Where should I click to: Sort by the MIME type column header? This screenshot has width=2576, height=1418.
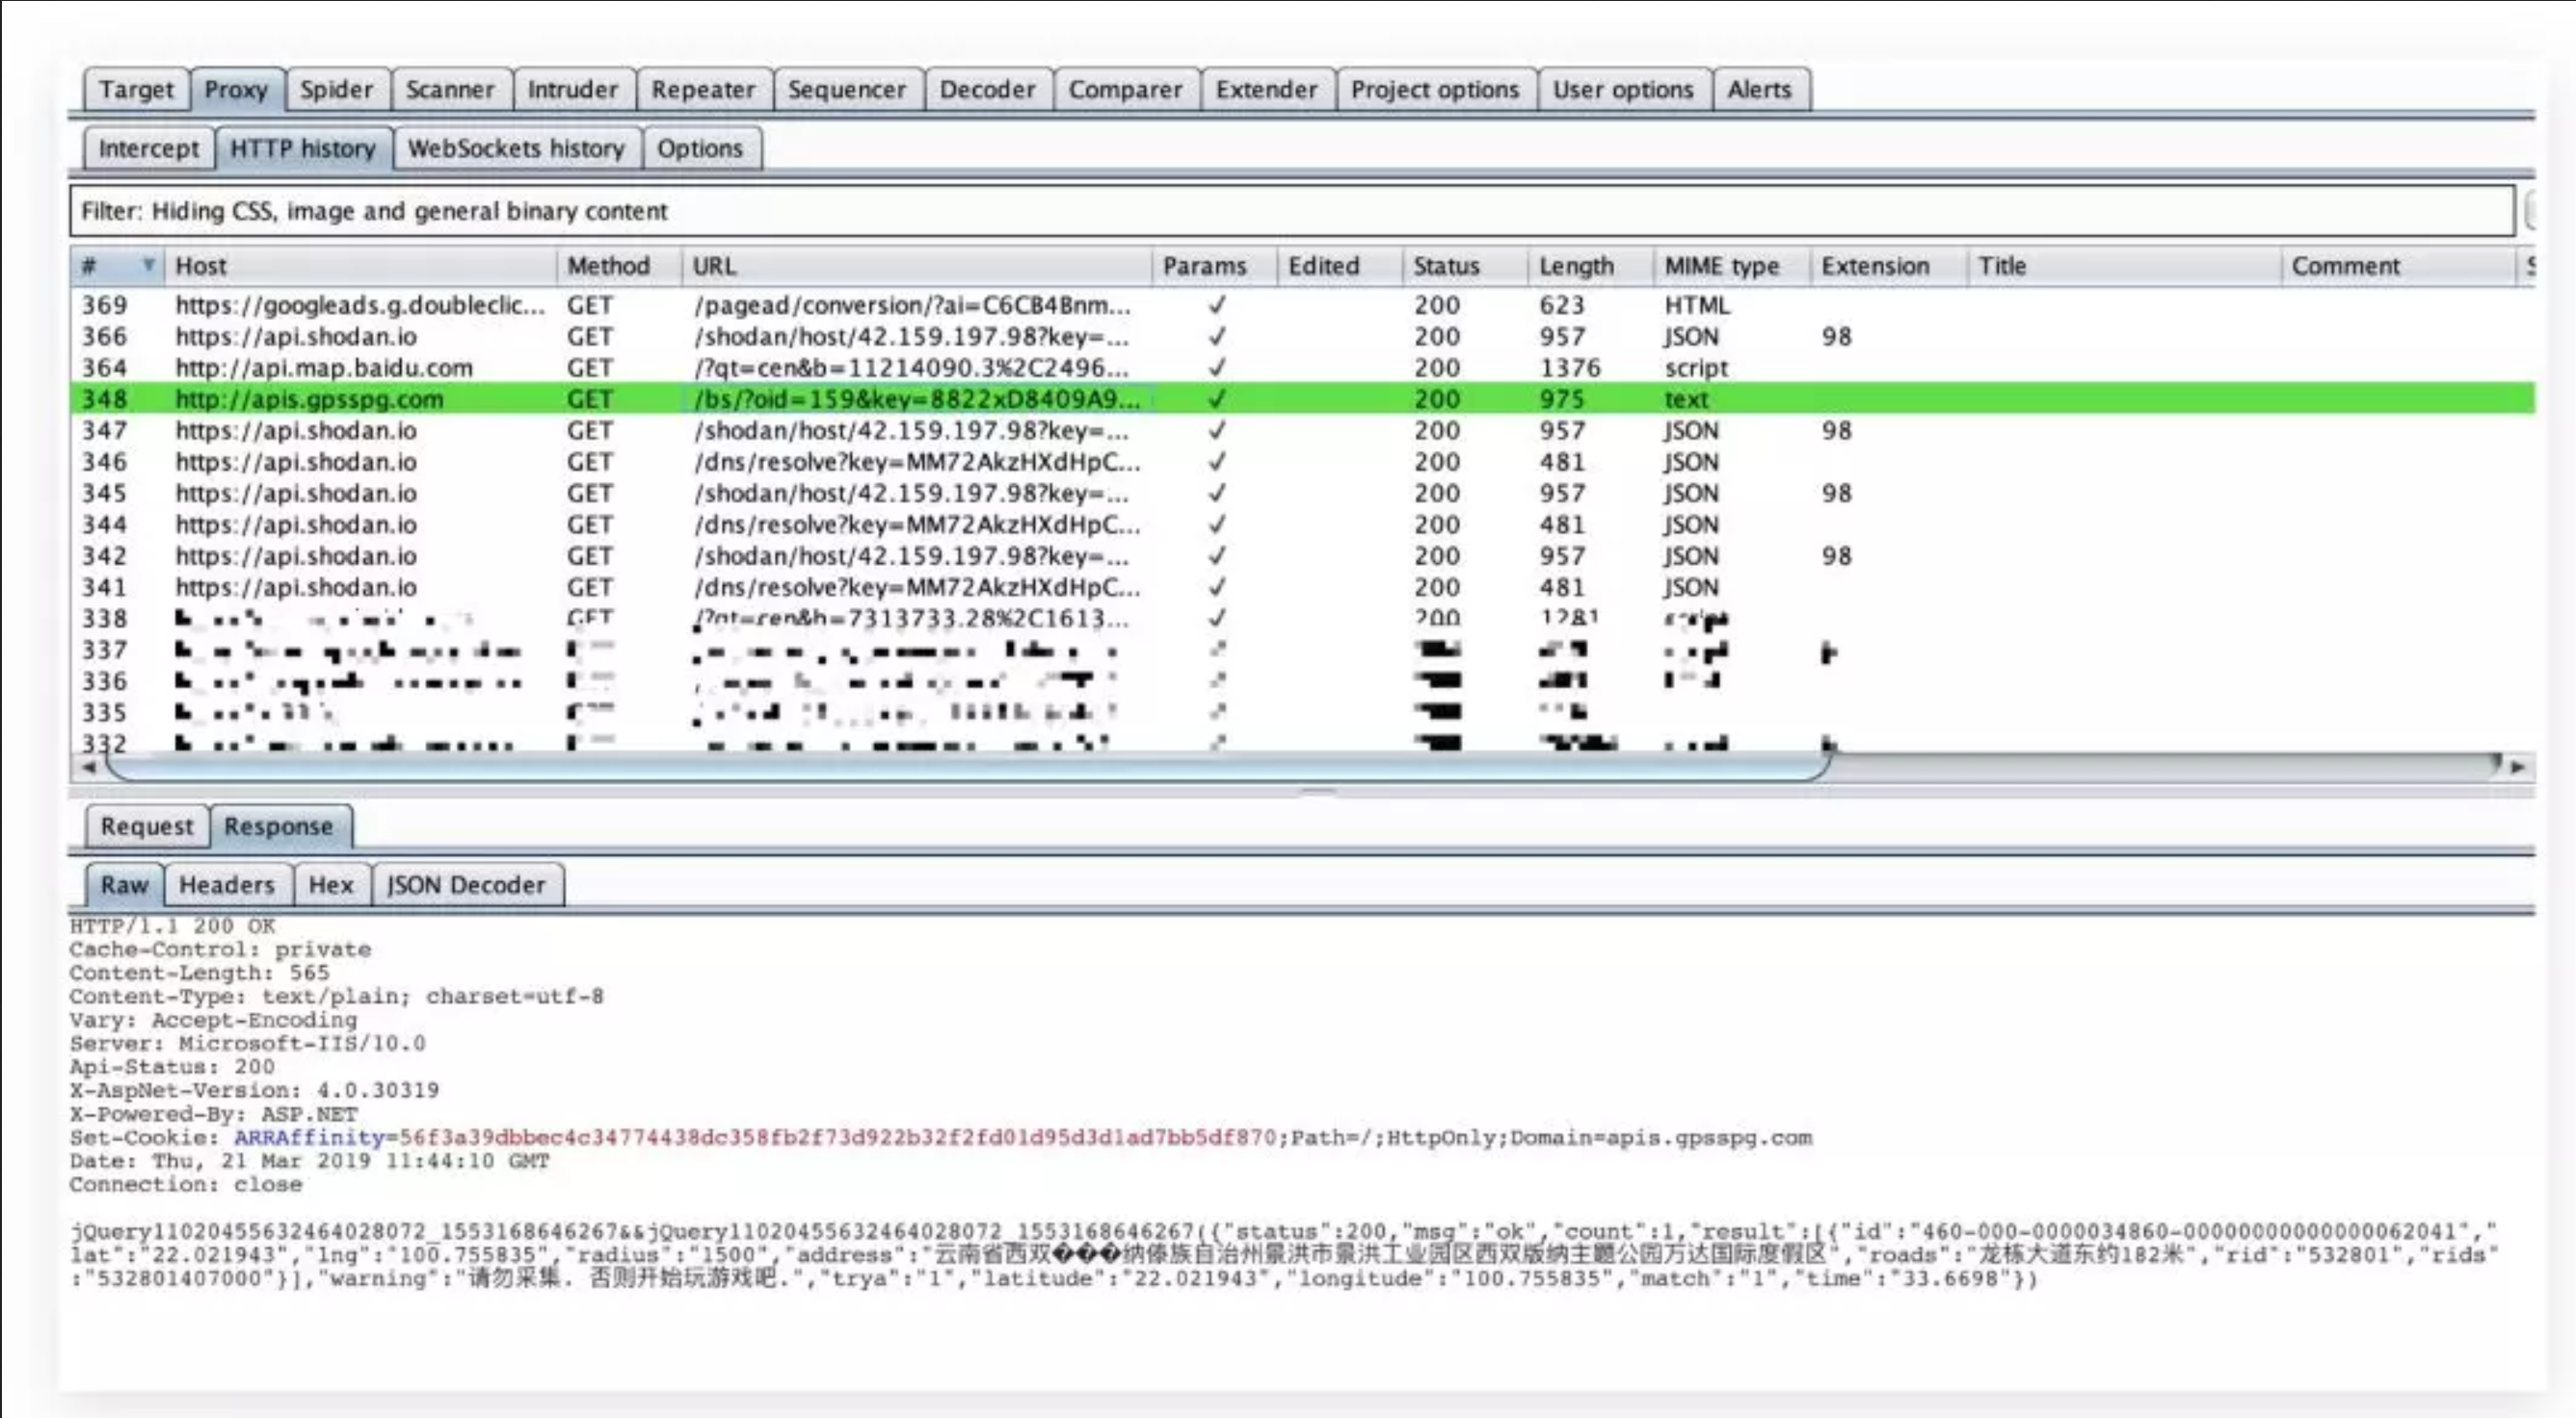click(x=1731, y=266)
